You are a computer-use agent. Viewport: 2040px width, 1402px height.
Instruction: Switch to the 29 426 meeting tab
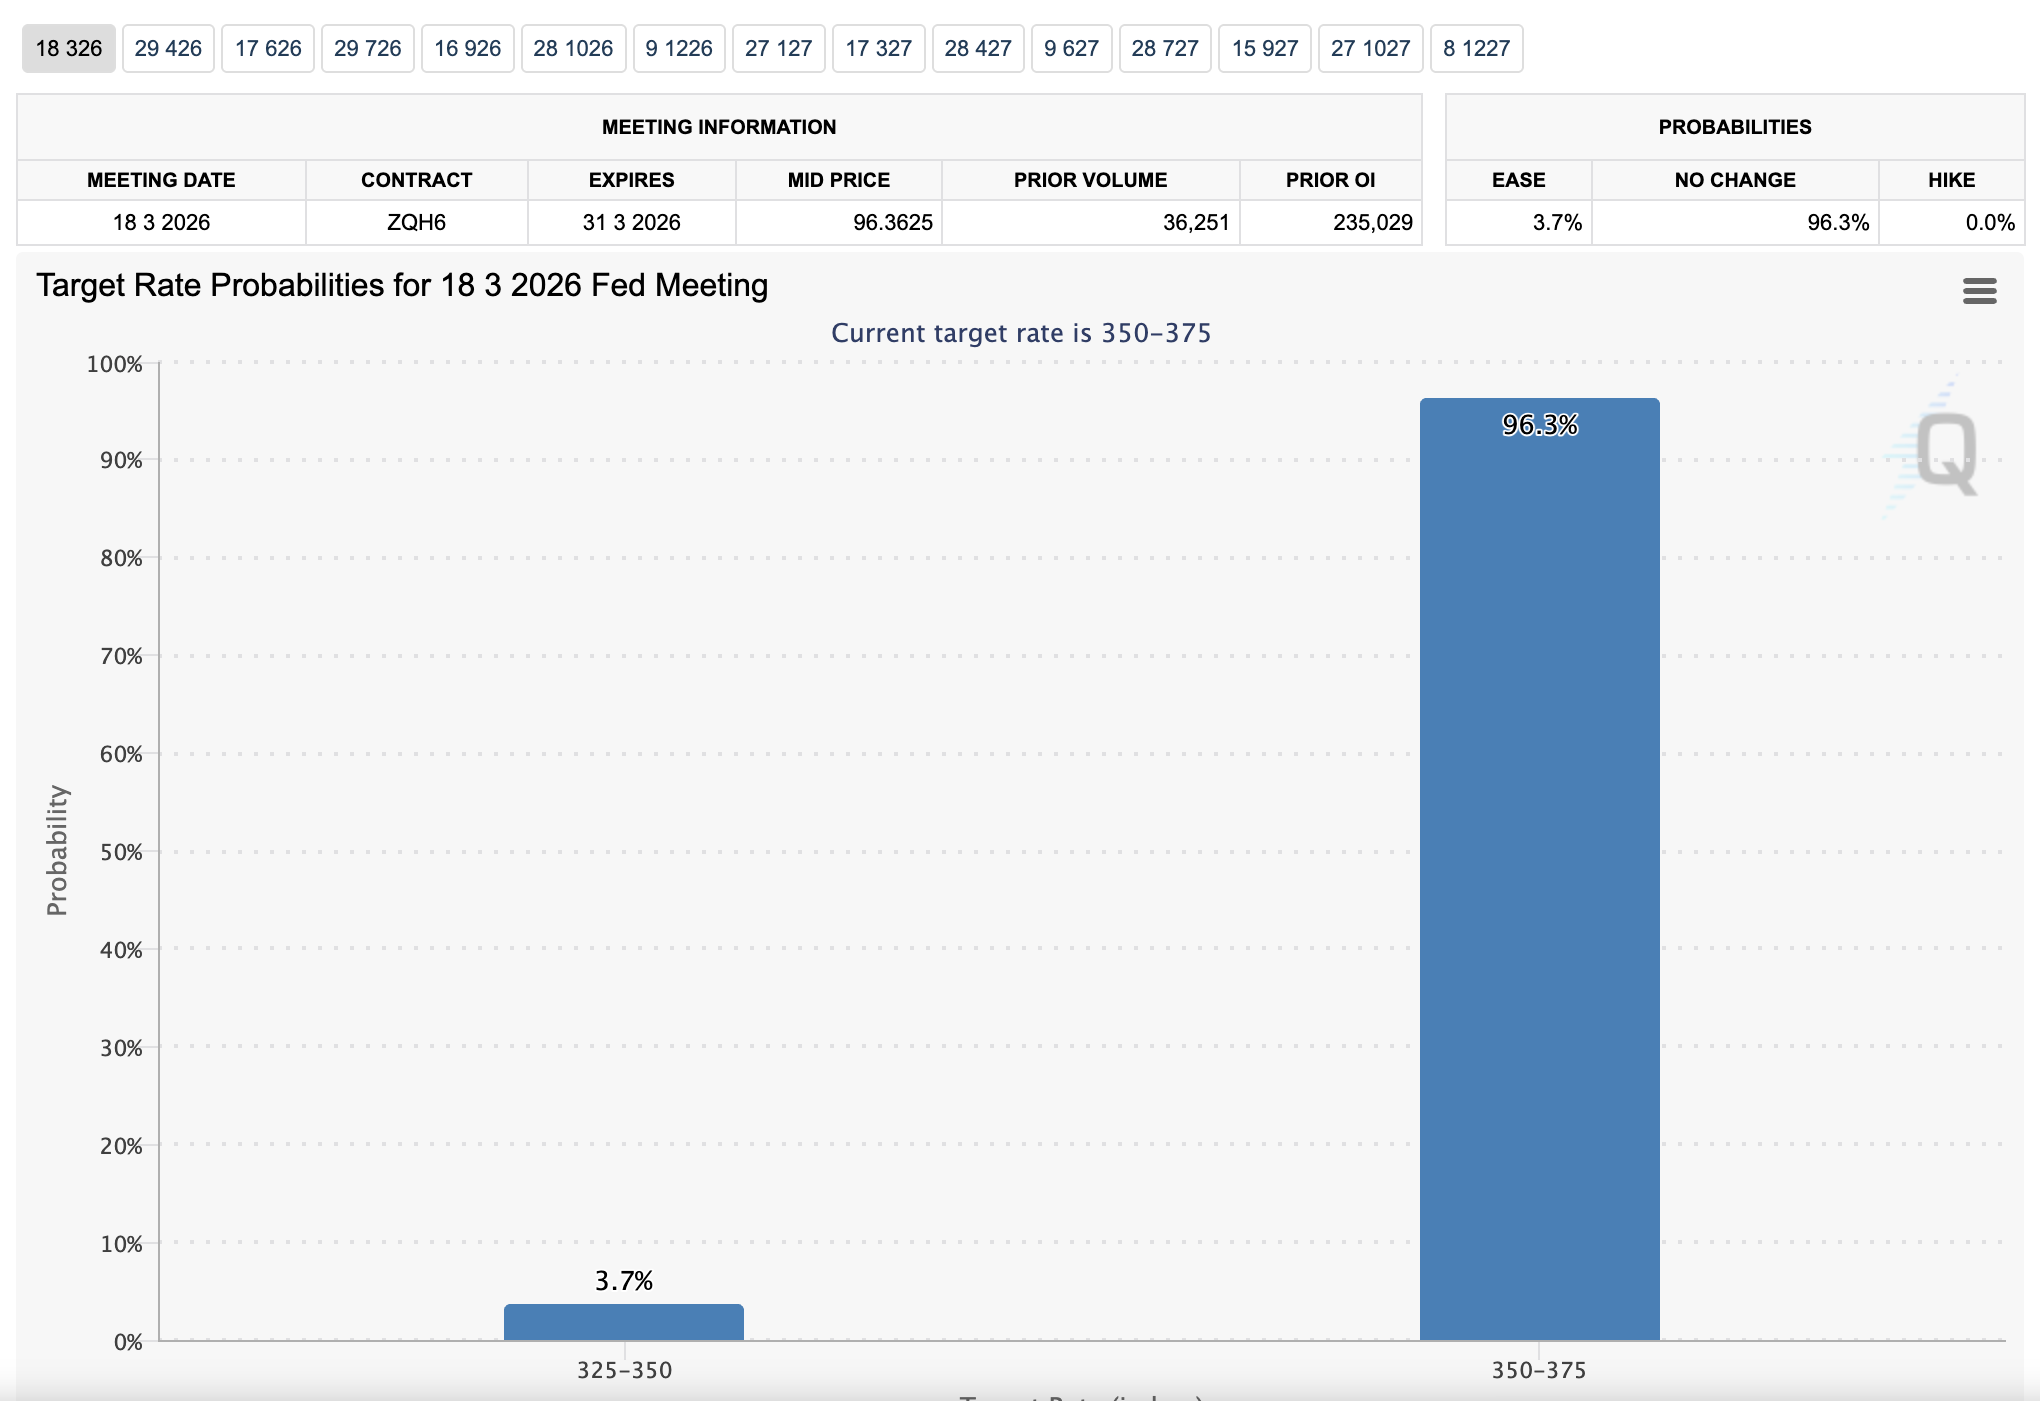click(x=168, y=49)
